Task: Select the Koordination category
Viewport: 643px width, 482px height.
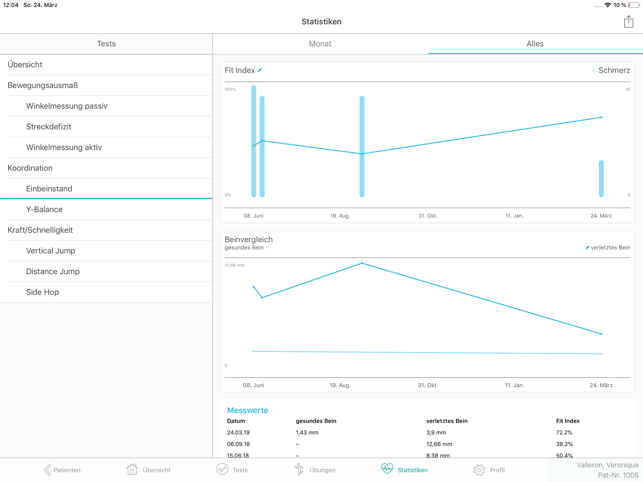Action: click(x=106, y=168)
